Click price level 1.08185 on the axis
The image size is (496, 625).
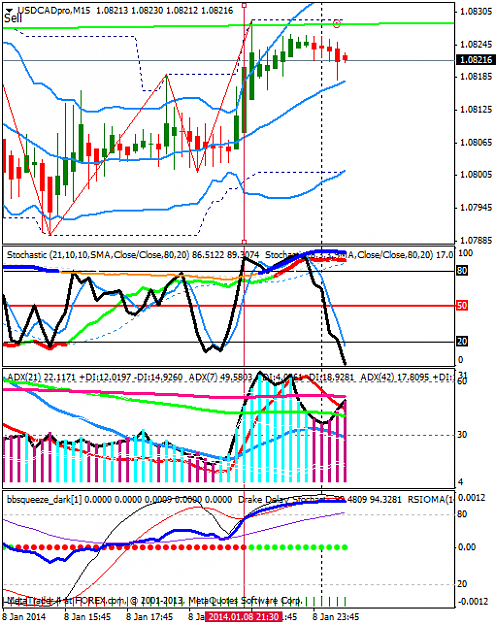coord(476,76)
